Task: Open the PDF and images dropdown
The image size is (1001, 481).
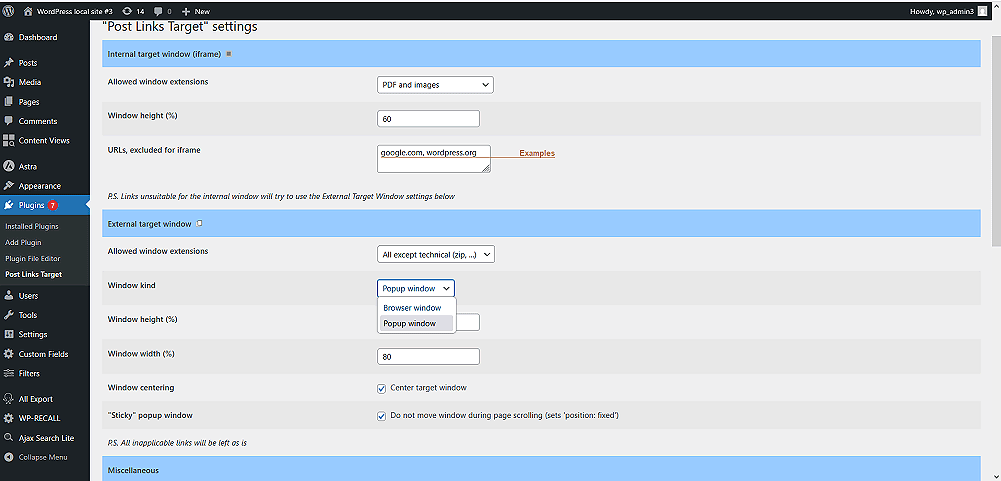Action: [x=435, y=85]
